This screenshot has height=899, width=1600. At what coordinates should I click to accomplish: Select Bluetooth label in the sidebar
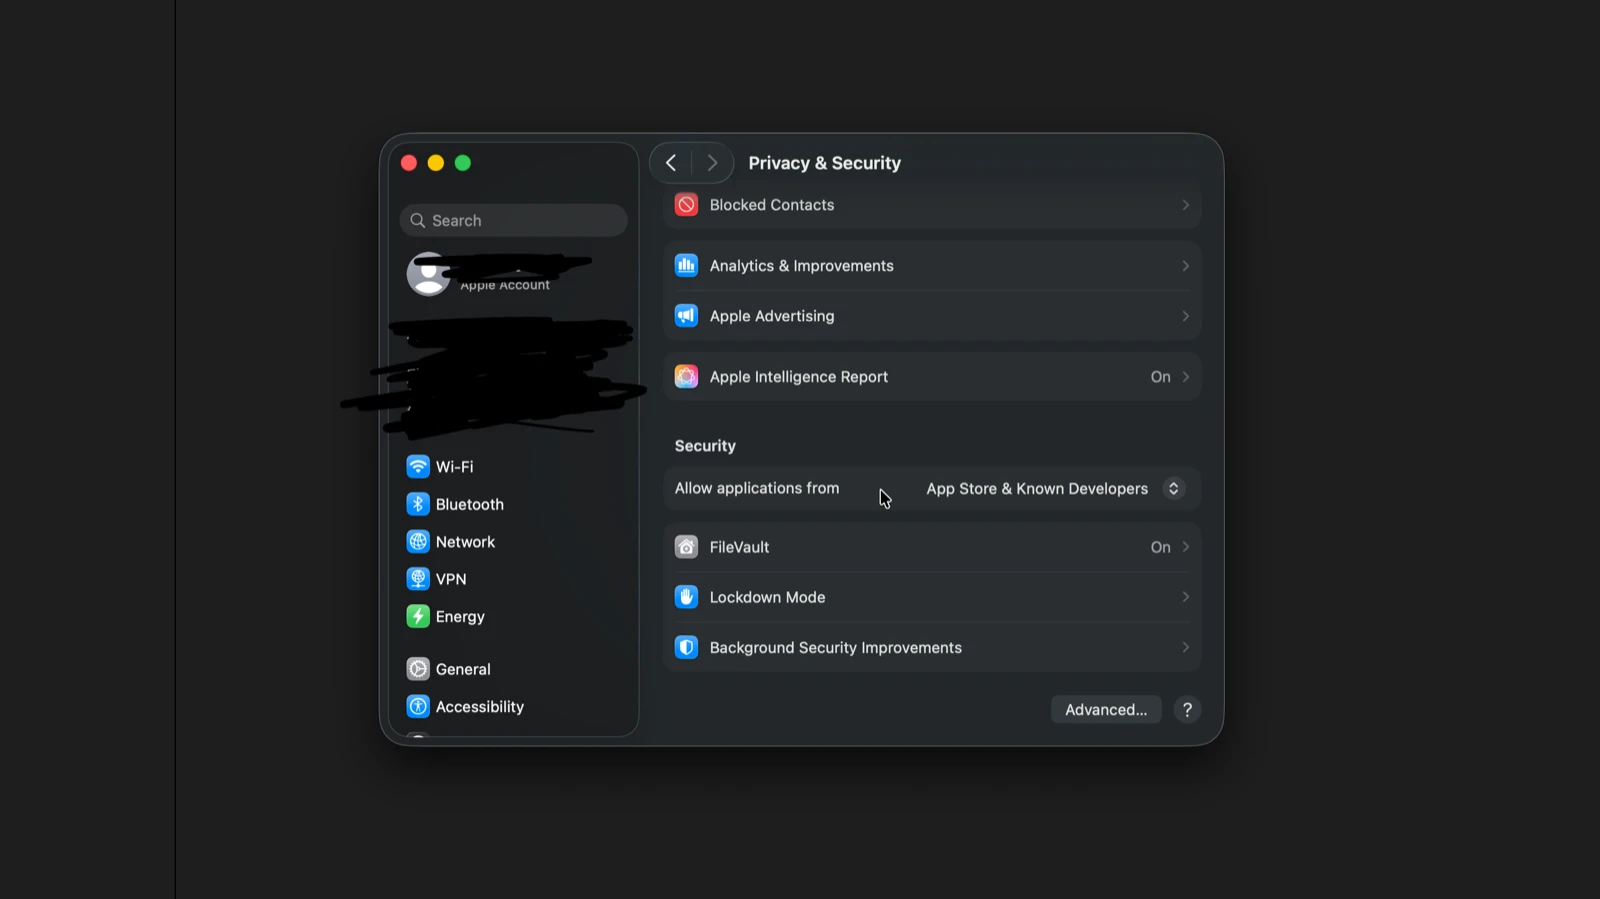point(470,505)
